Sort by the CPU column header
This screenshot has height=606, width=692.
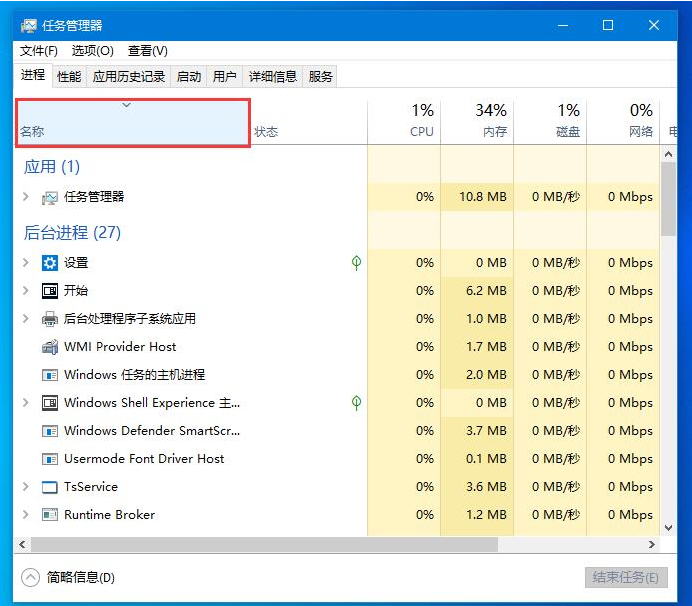(x=405, y=120)
